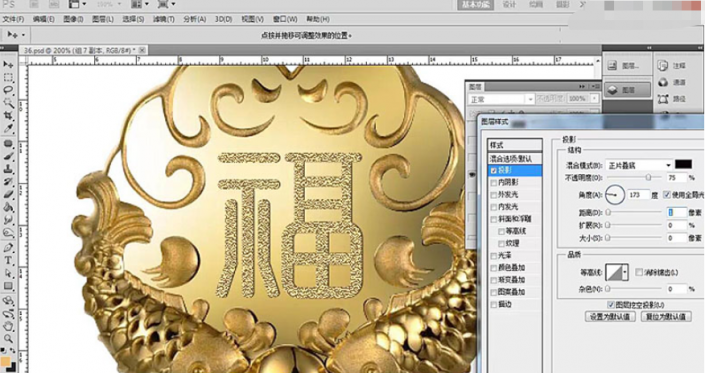Select the 3D Camera Rotate tool
The height and width of the screenshot is (373, 705).
[x=8, y=313]
